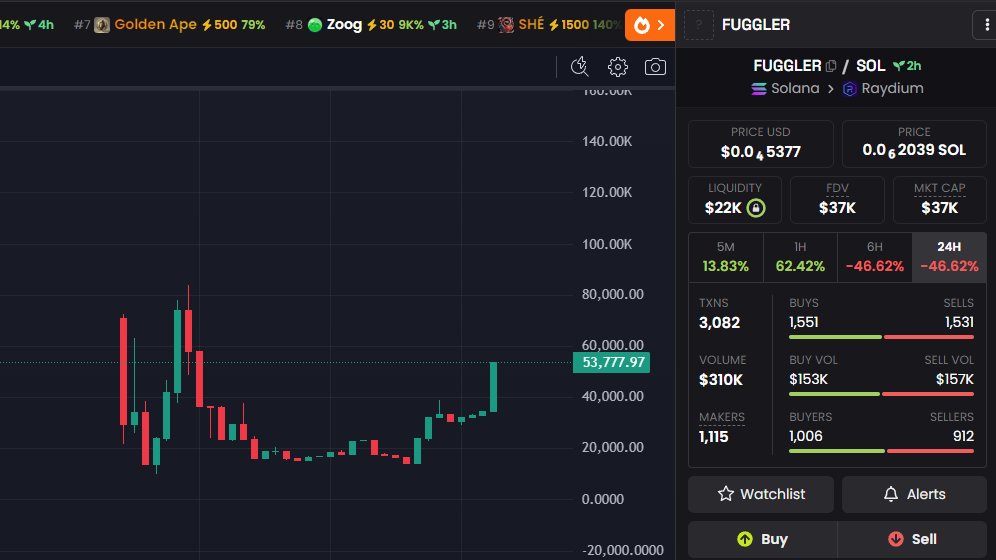Click the FDV $37K box
This screenshot has width=996, height=560.
point(837,200)
